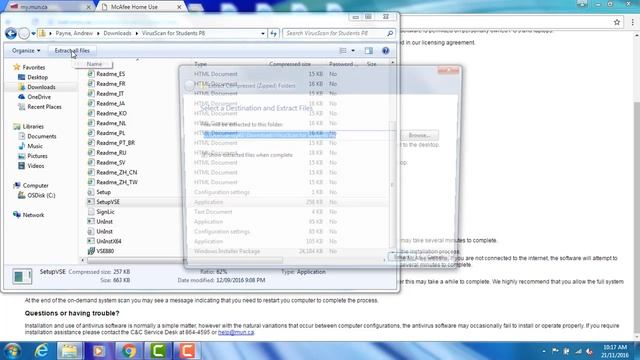Switch to the my.mun.ca tab
This screenshot has width=640, height=360.
(50, 7)
